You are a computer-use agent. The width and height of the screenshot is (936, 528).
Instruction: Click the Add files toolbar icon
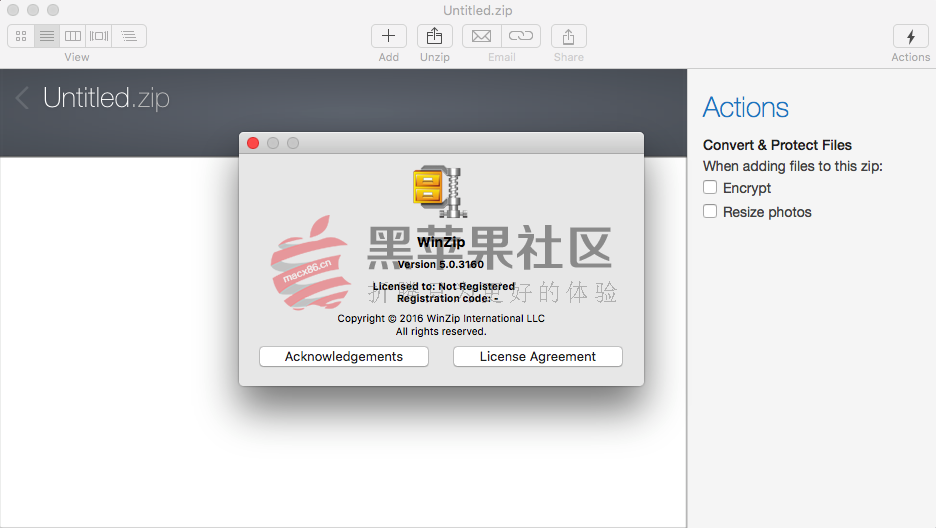tap(389, 36)
